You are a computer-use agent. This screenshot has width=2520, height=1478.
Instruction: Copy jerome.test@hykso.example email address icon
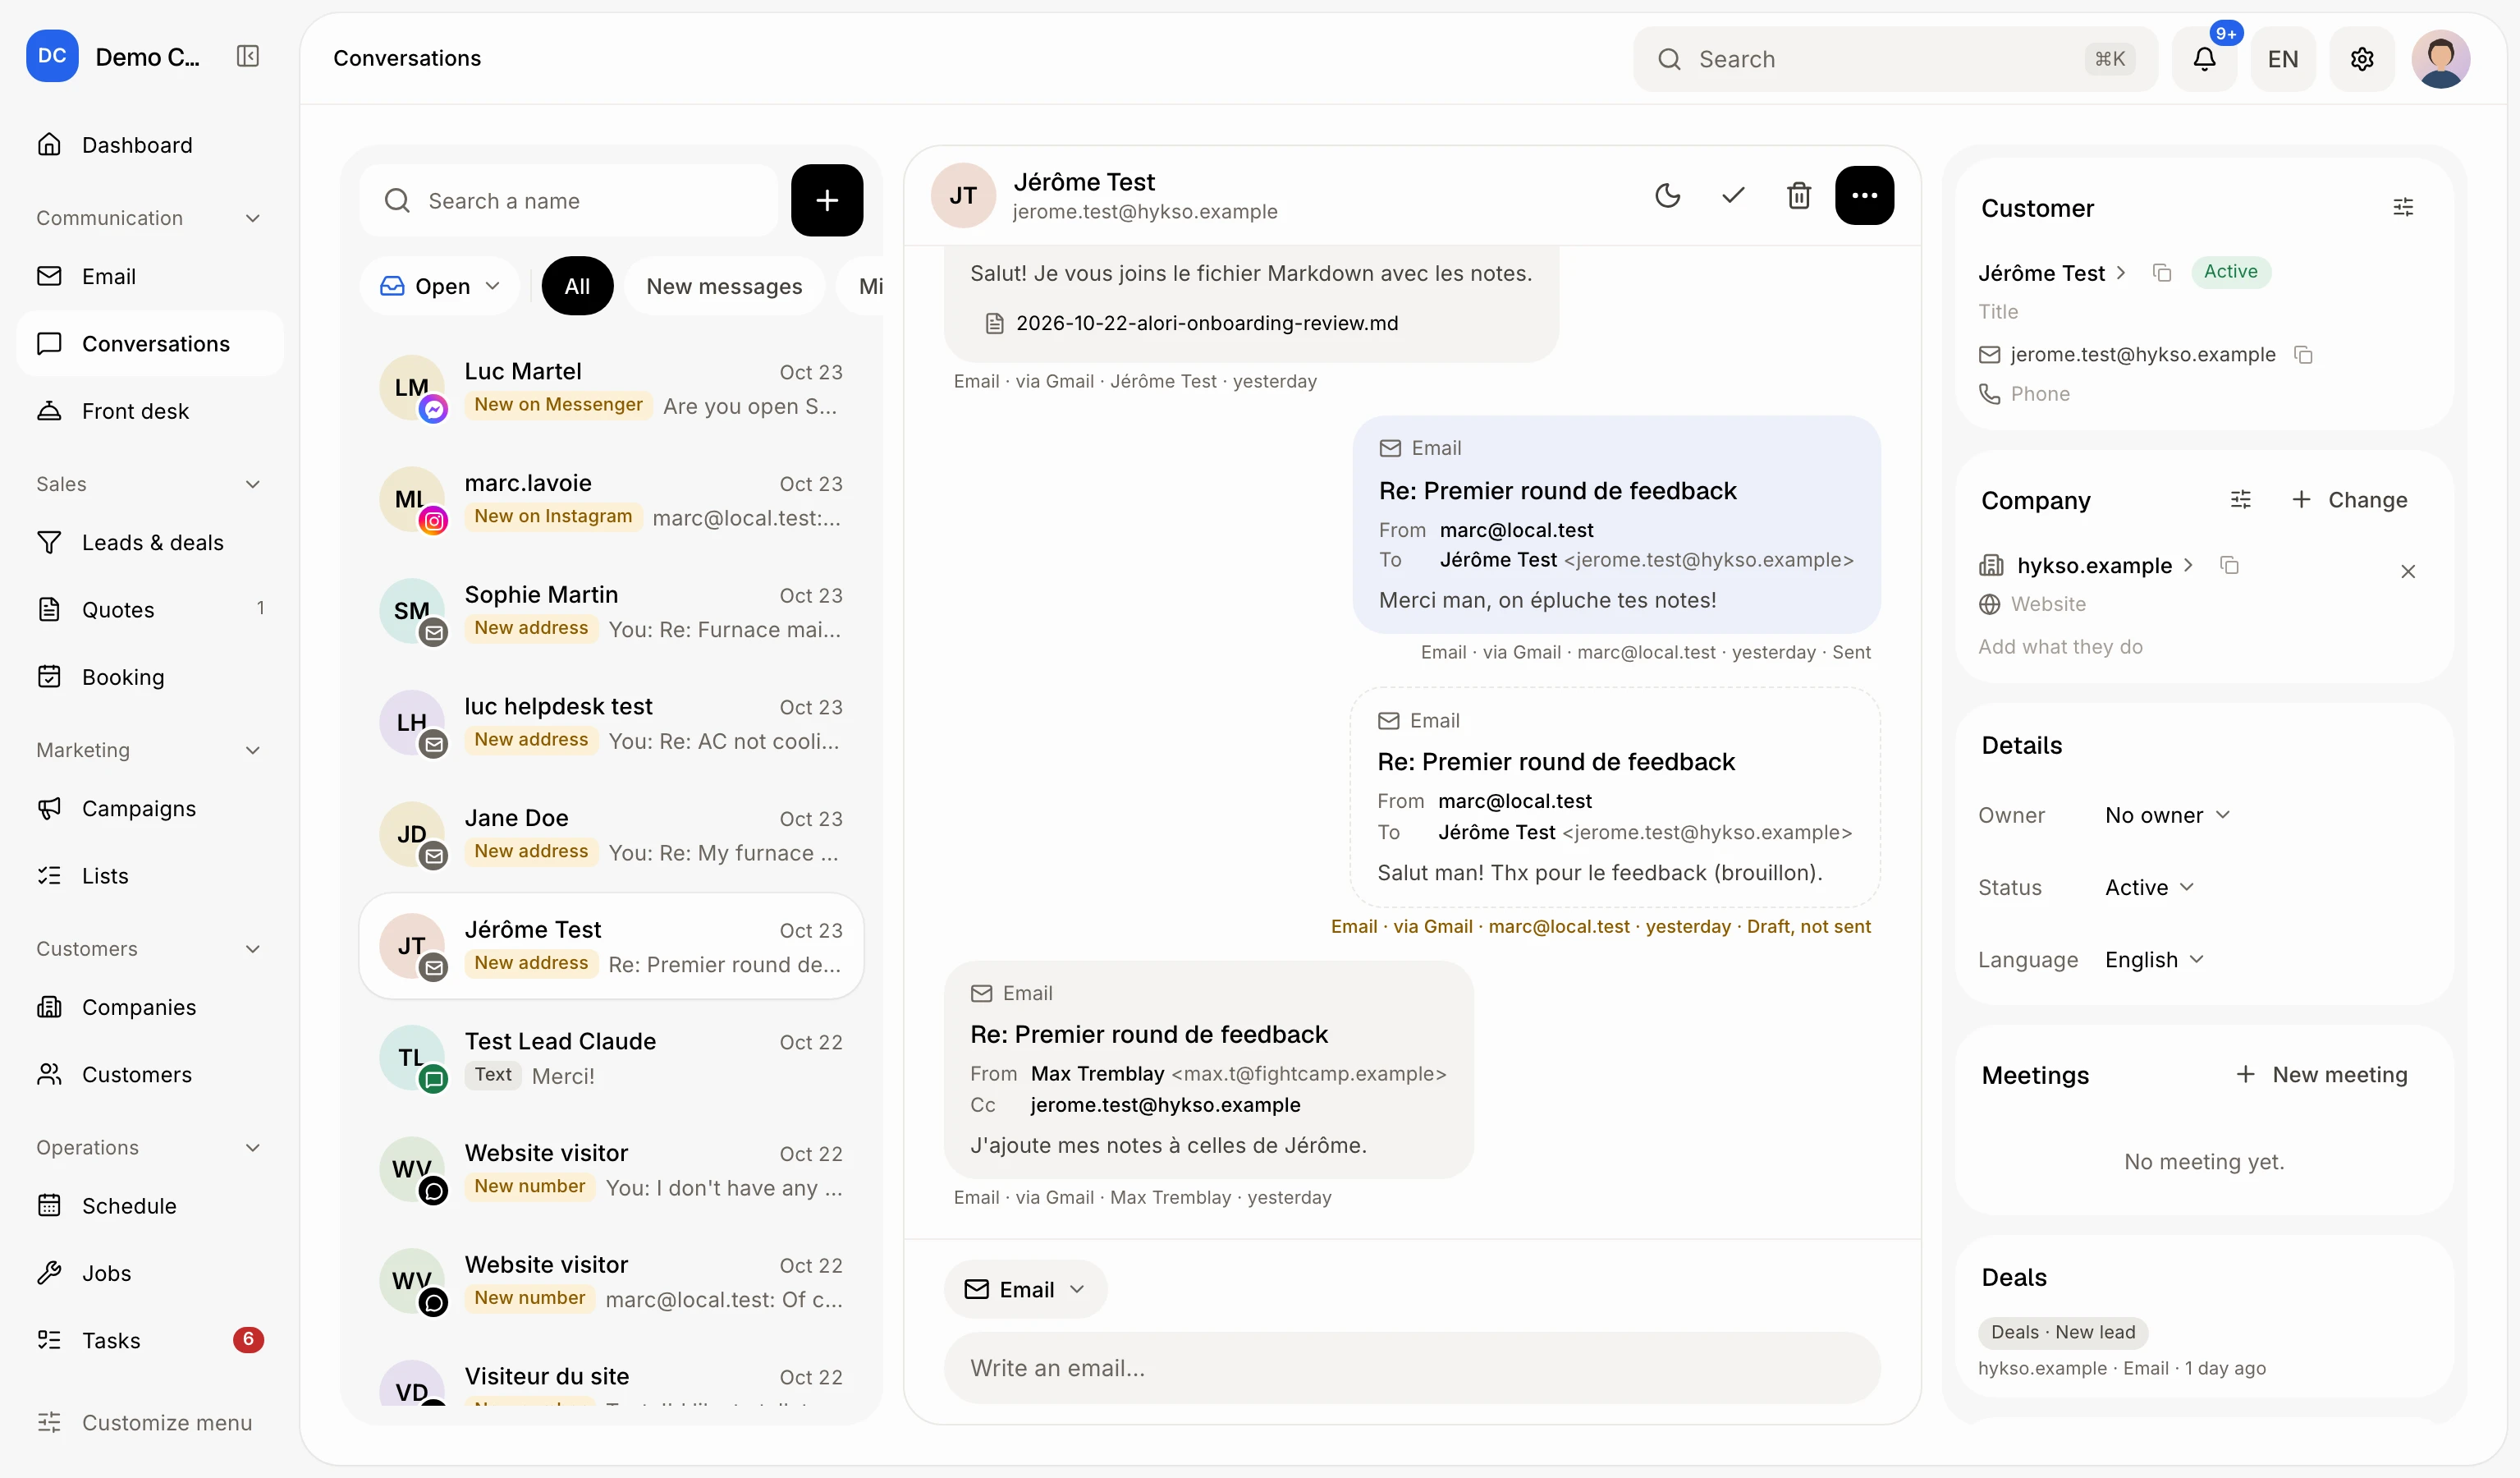coord(2303,355)
